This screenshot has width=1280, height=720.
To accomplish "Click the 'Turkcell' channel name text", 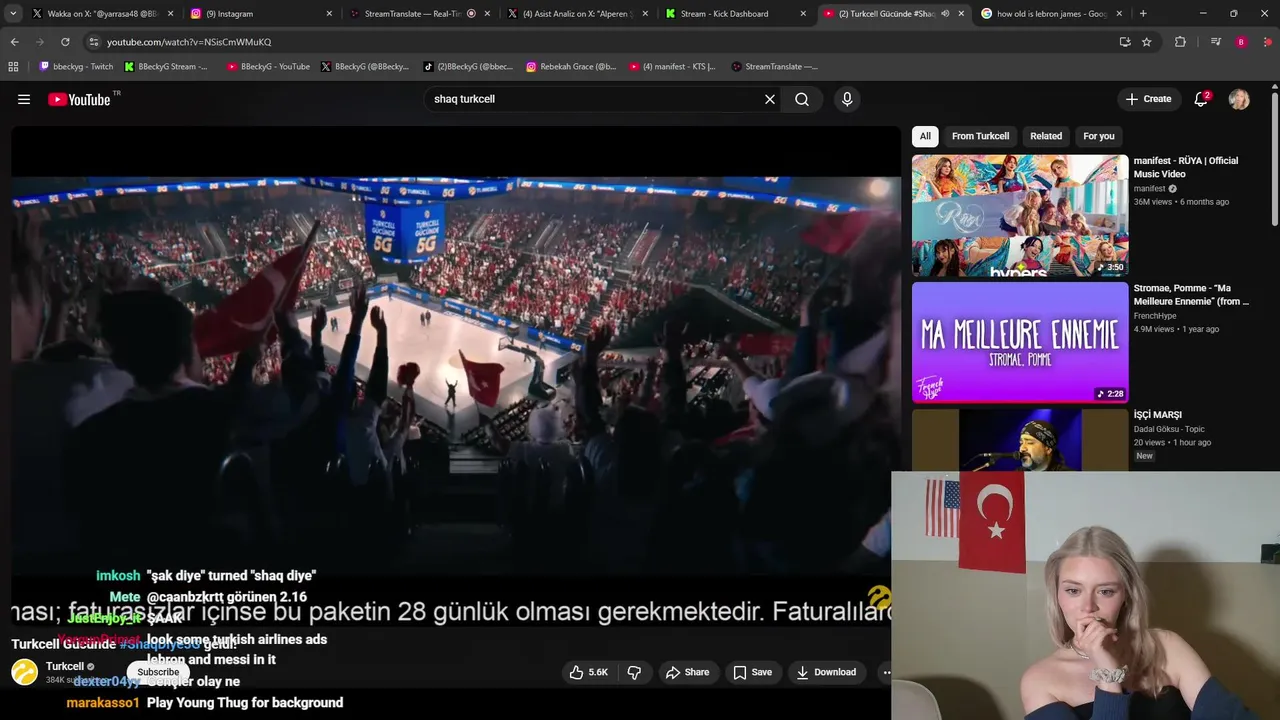I will click(x=65, y=667).
